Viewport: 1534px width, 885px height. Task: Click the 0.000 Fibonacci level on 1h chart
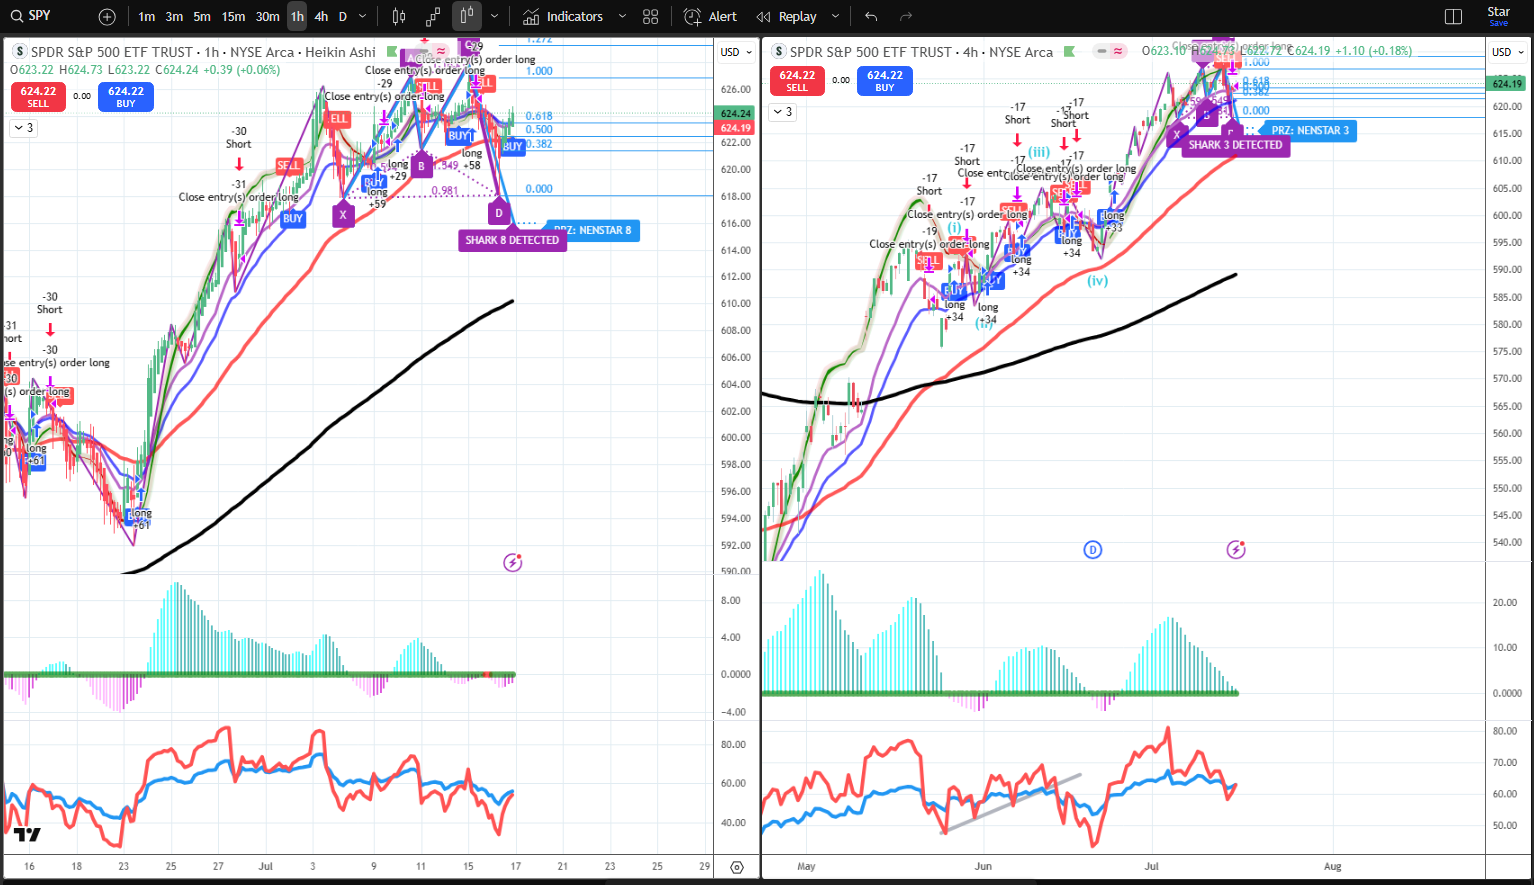(x=539, y=188)
